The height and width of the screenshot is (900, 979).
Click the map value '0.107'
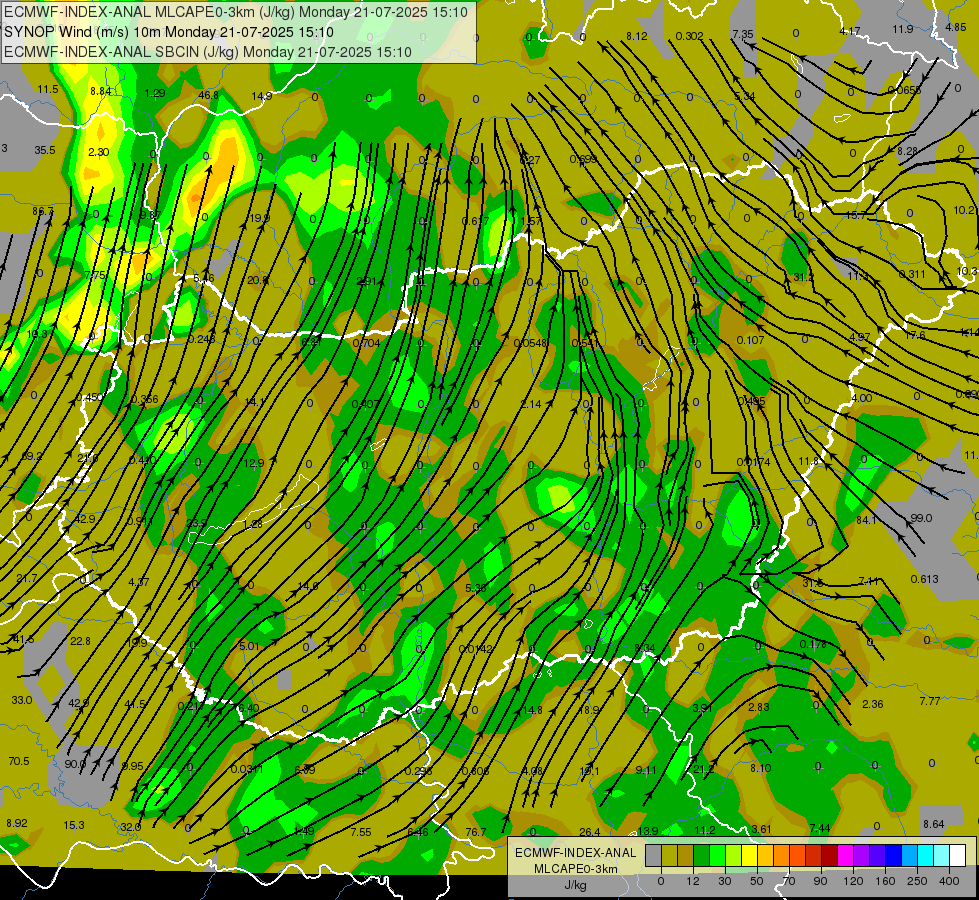[x=750, y=340]
